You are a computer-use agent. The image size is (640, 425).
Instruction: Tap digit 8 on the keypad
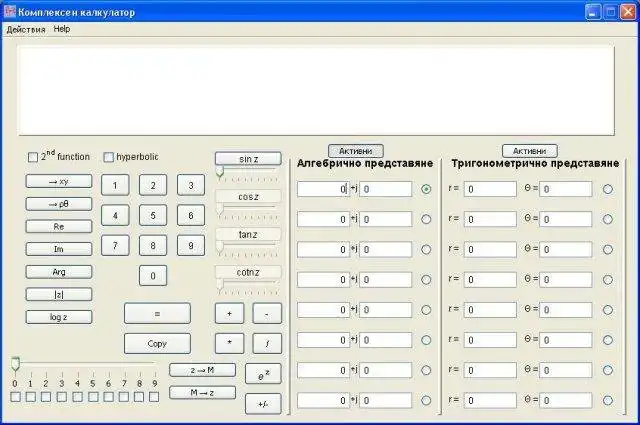tap(153, 246)
